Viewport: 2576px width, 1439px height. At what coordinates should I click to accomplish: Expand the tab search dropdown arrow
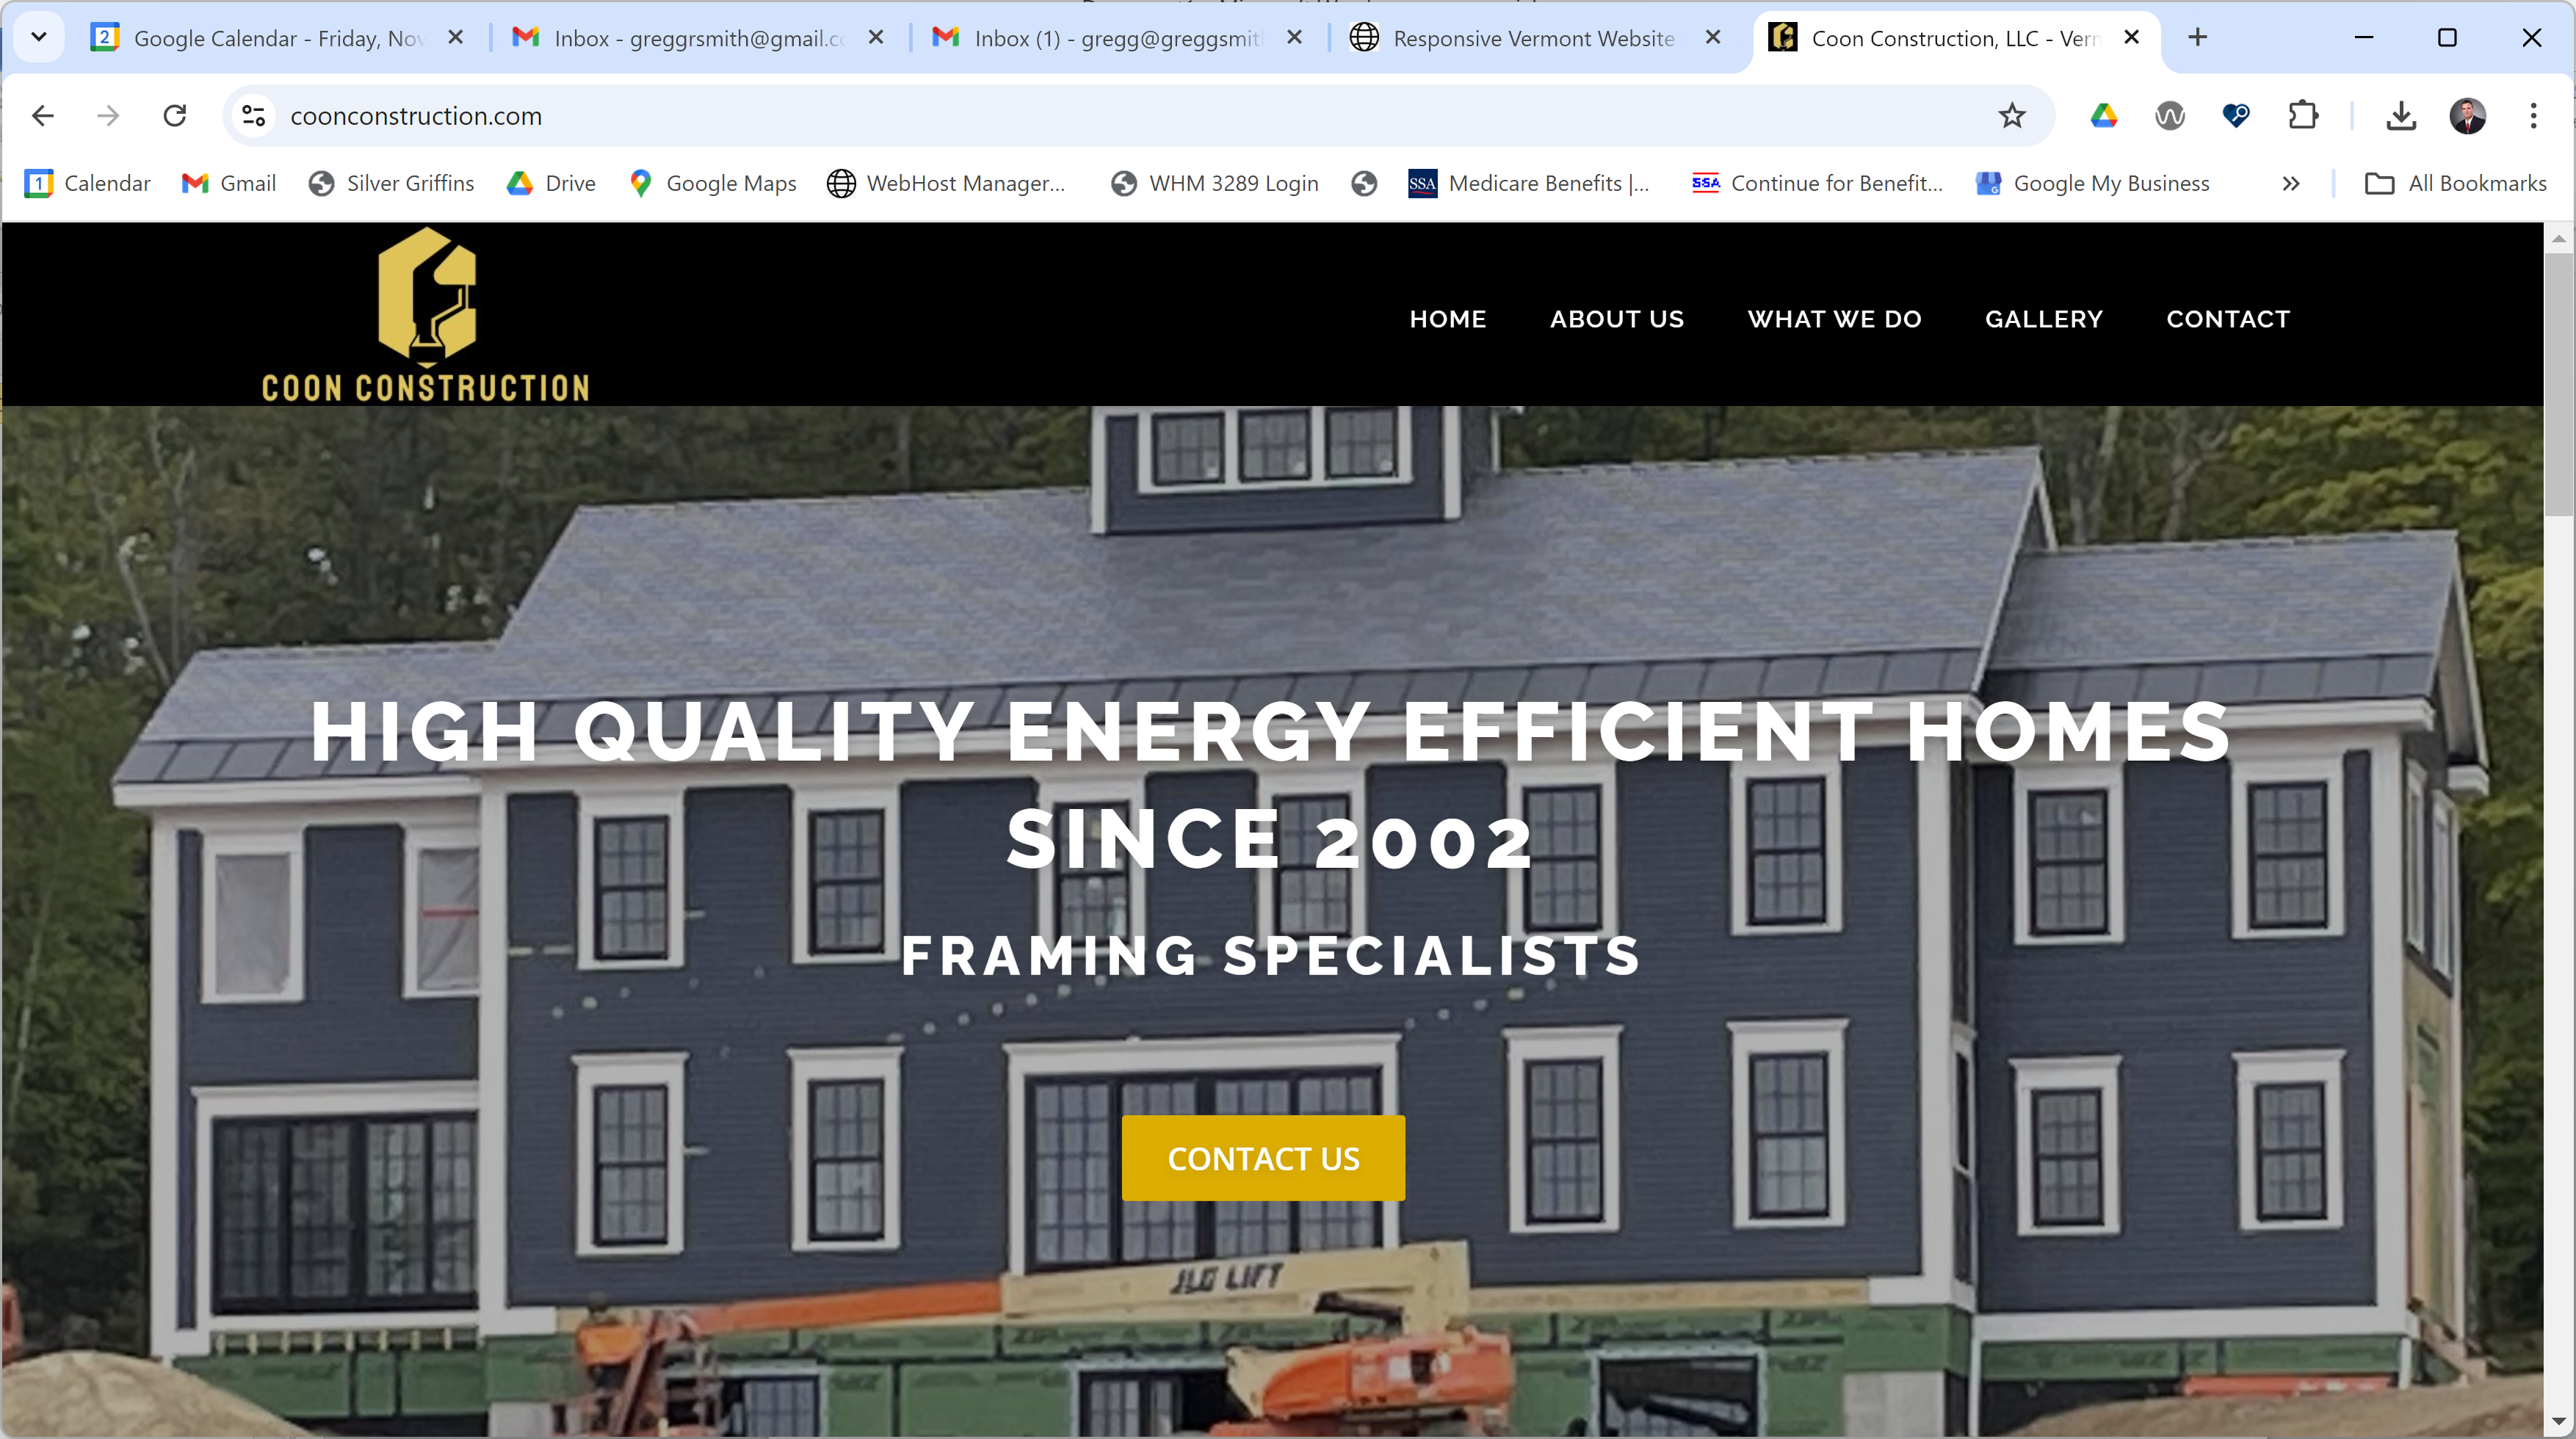click(39, 37)
